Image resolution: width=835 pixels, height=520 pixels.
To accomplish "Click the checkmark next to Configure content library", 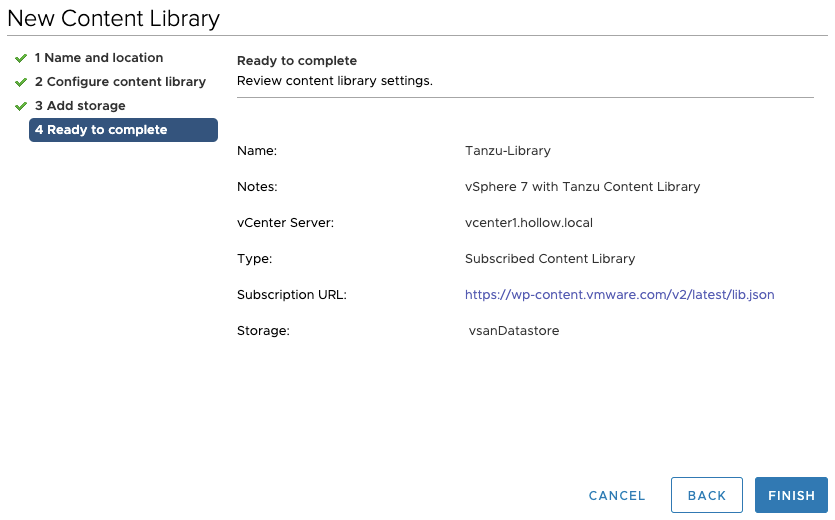I will [x=21, y=82].
